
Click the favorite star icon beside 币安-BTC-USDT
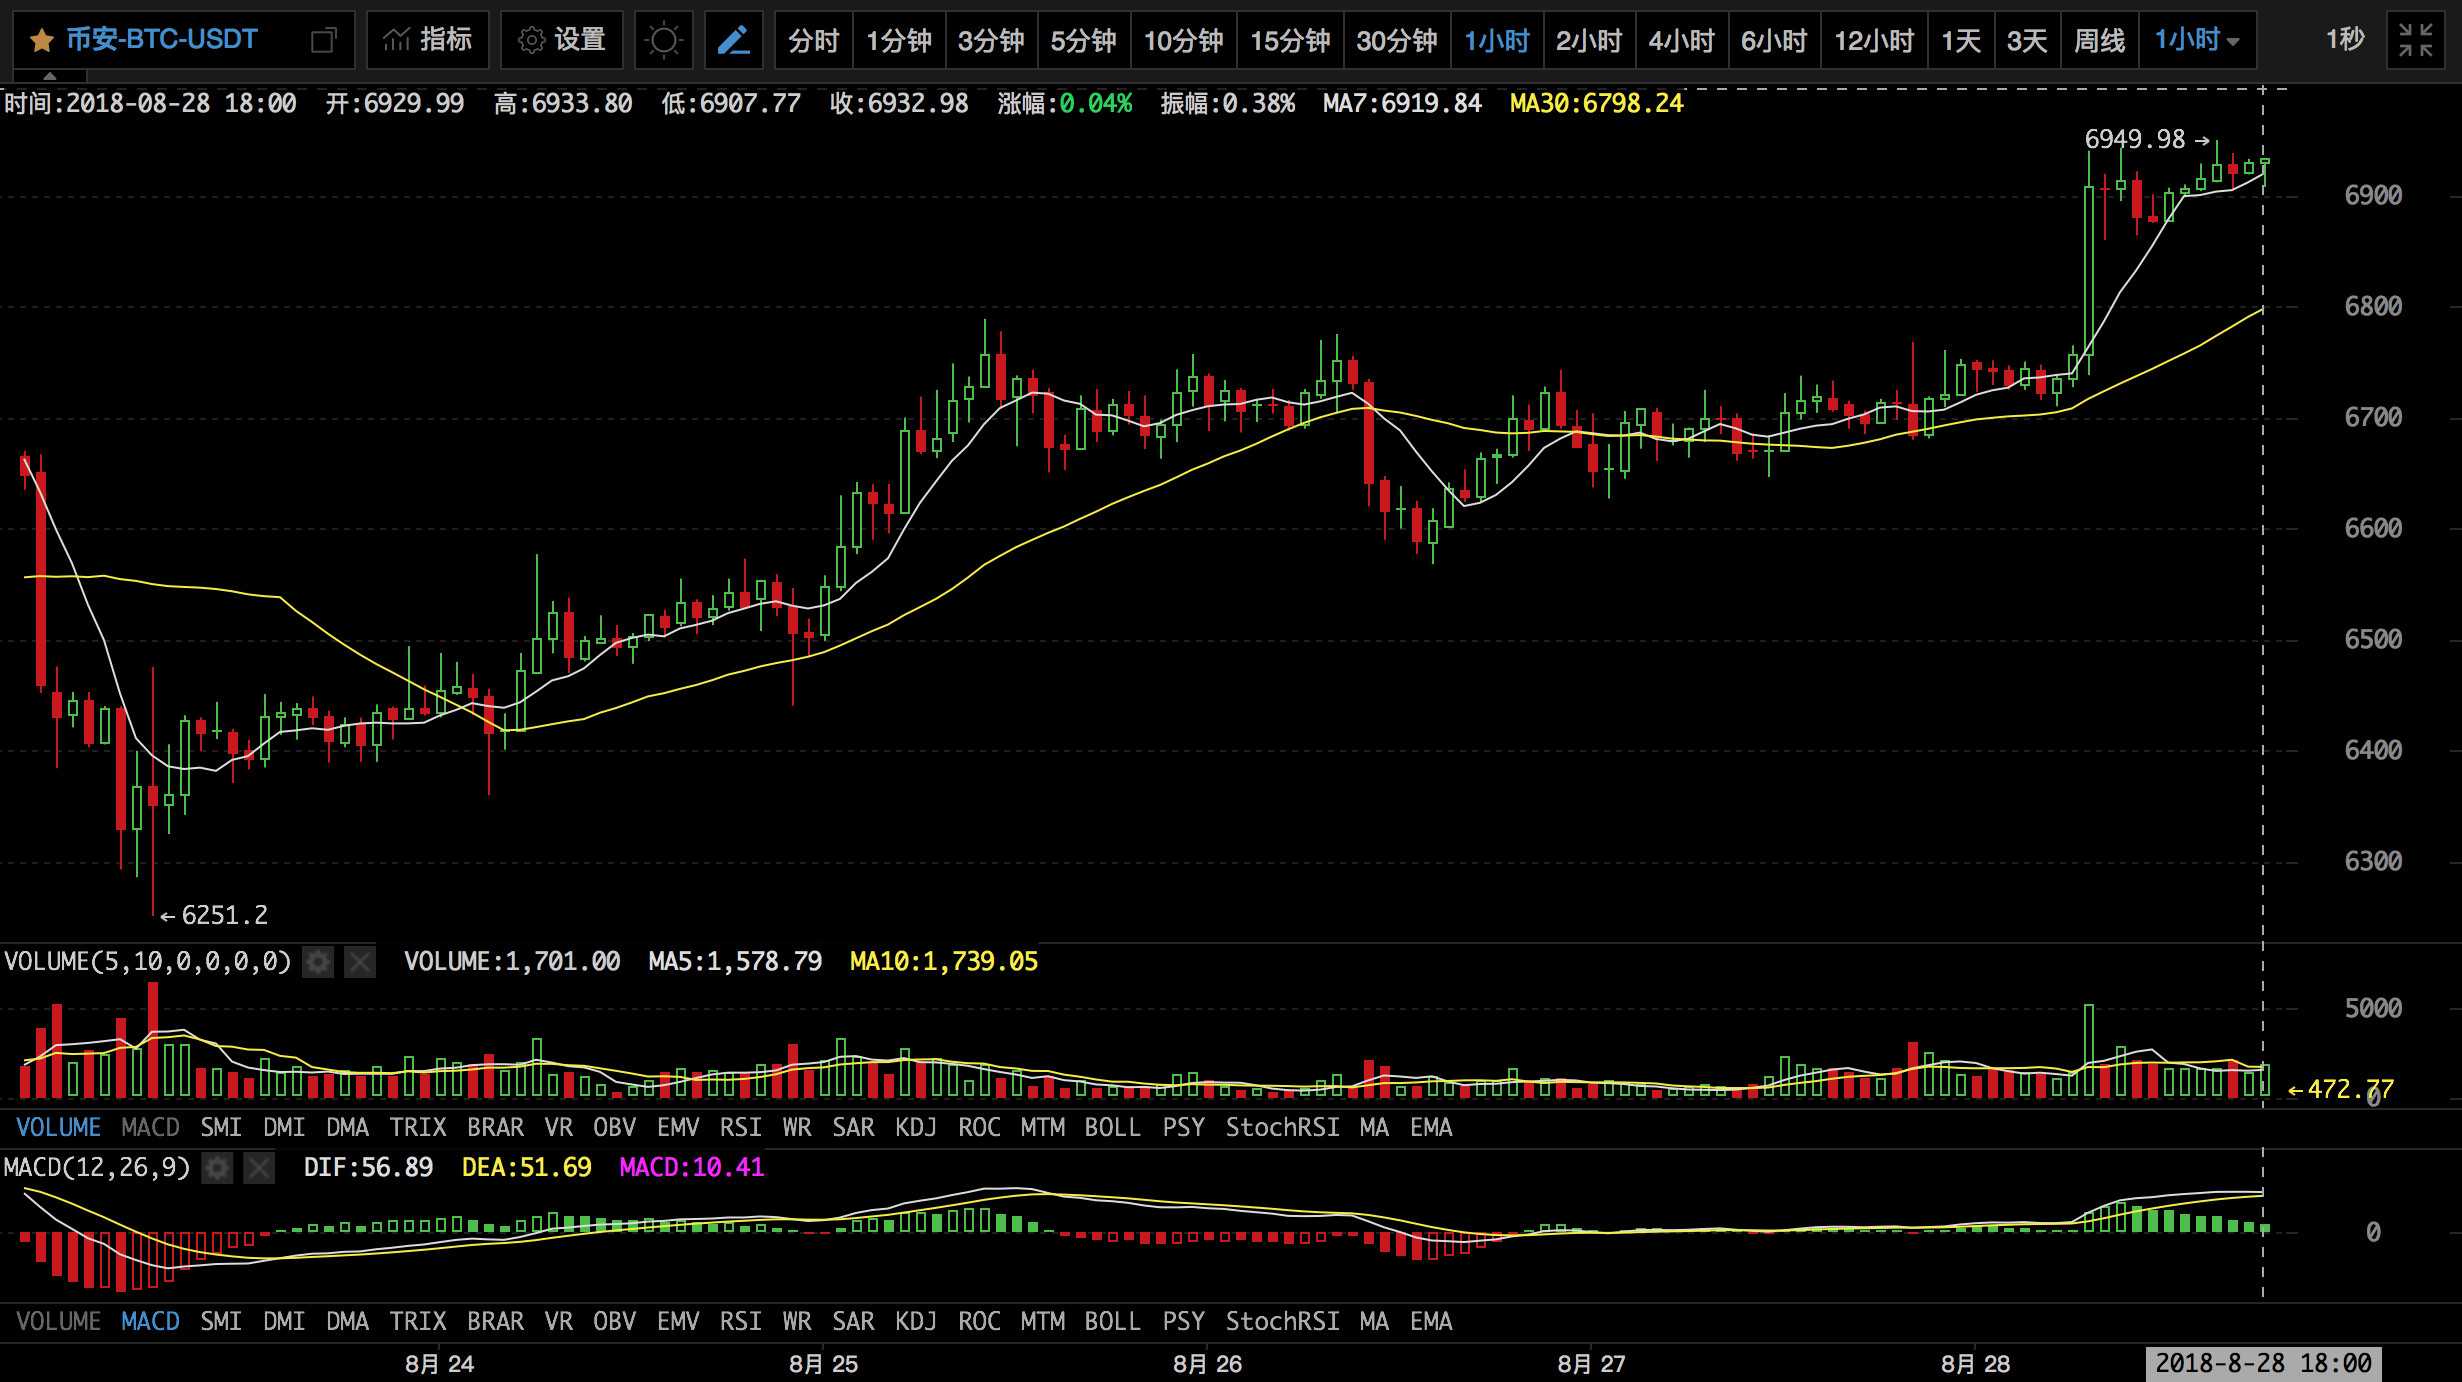click(x=42, y=41)
